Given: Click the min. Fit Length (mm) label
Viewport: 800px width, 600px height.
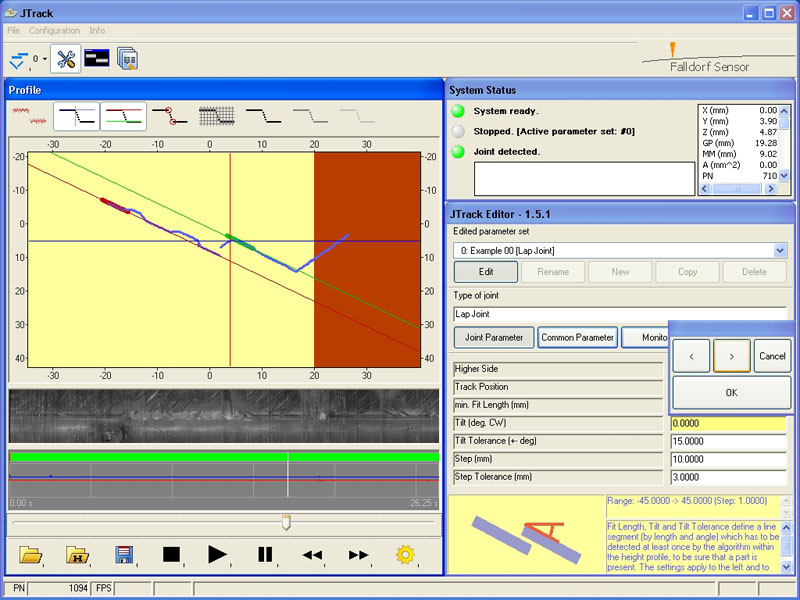Looking at the screenshot, I should pos(558,405).
